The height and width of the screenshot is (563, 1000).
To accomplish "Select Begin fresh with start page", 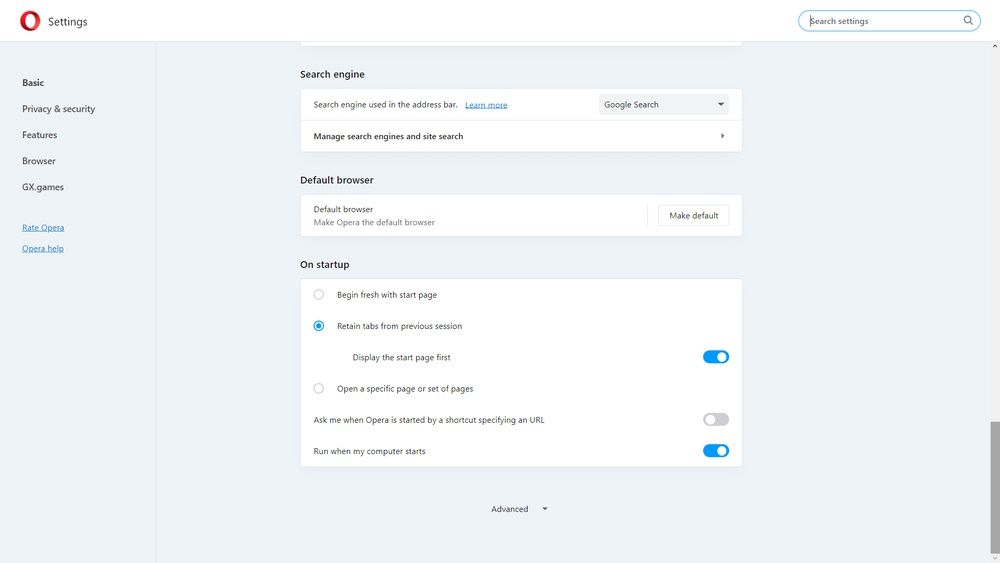I will click(319, 295).
